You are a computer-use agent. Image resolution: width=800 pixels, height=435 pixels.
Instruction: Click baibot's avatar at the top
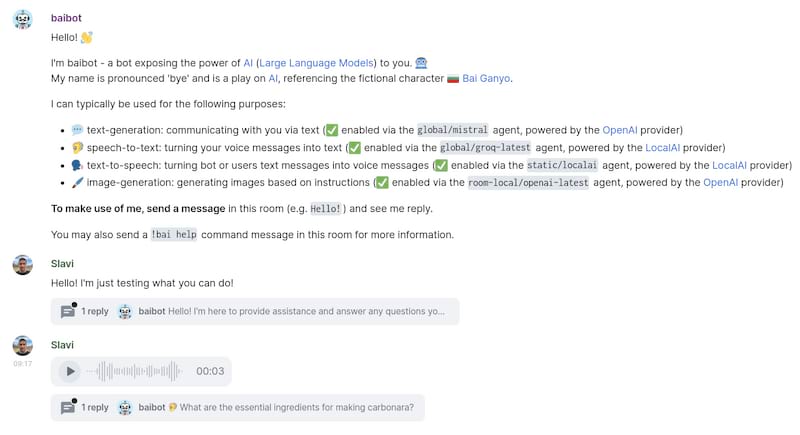[x=22, y=19]
